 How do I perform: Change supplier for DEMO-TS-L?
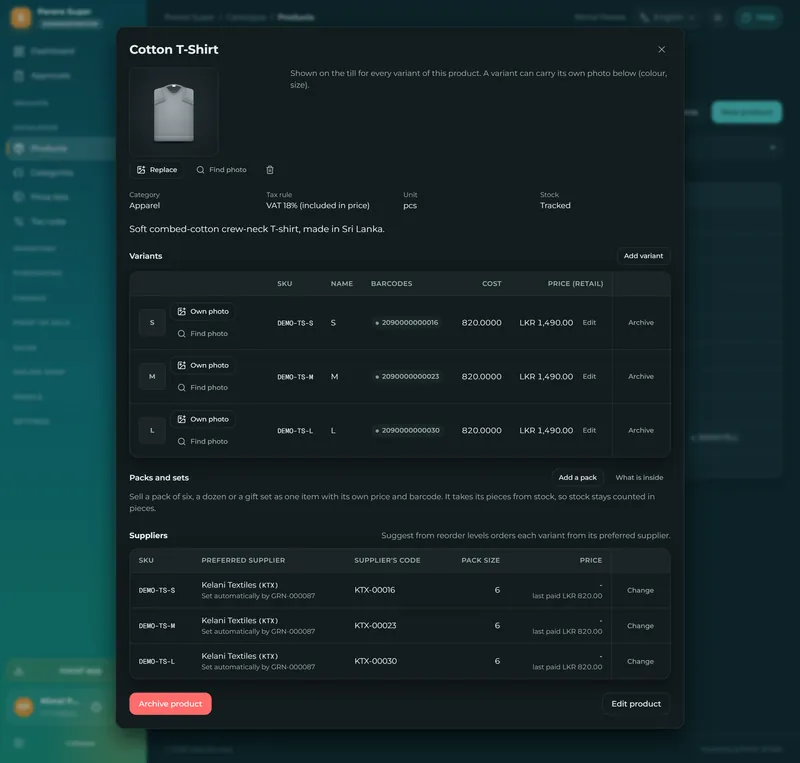(x=640, y=661)
